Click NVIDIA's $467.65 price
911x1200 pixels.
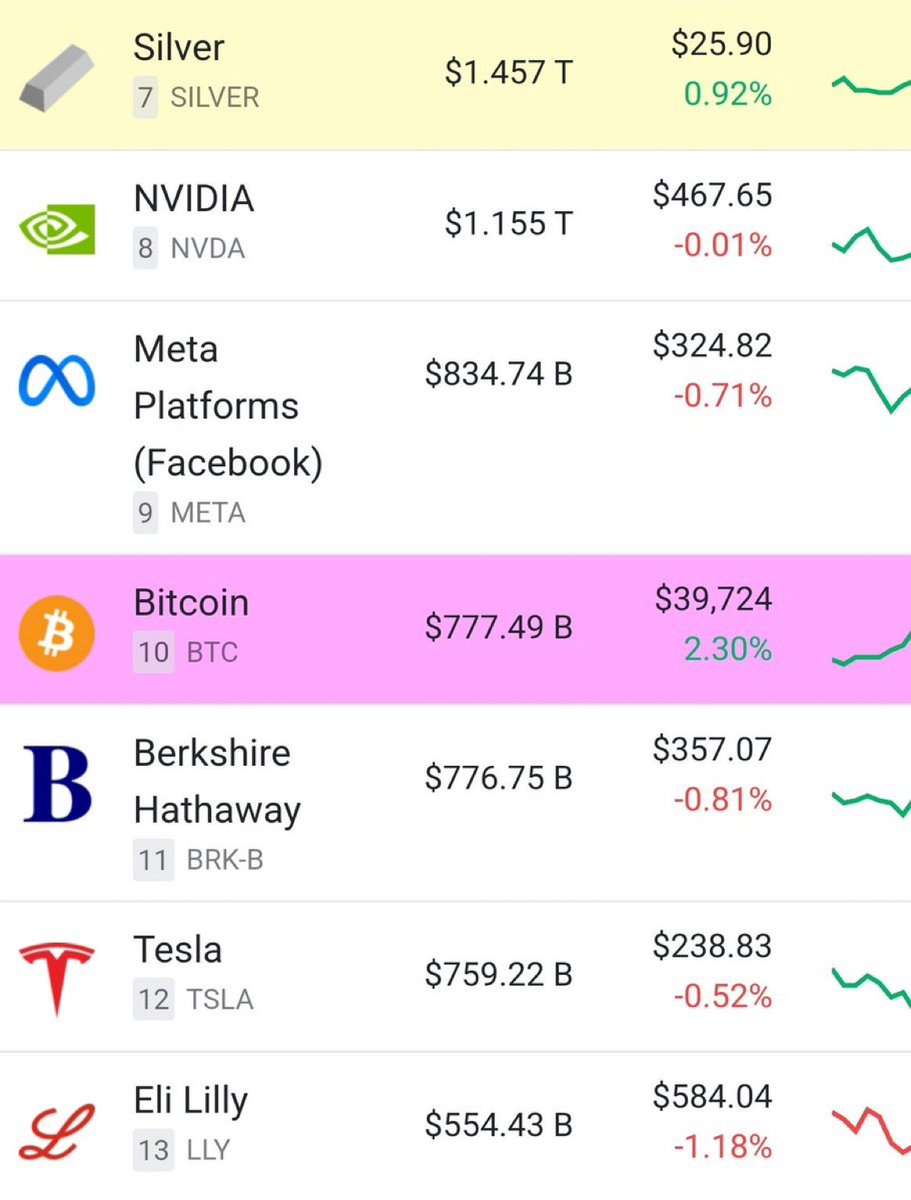(x=713, y=194)
